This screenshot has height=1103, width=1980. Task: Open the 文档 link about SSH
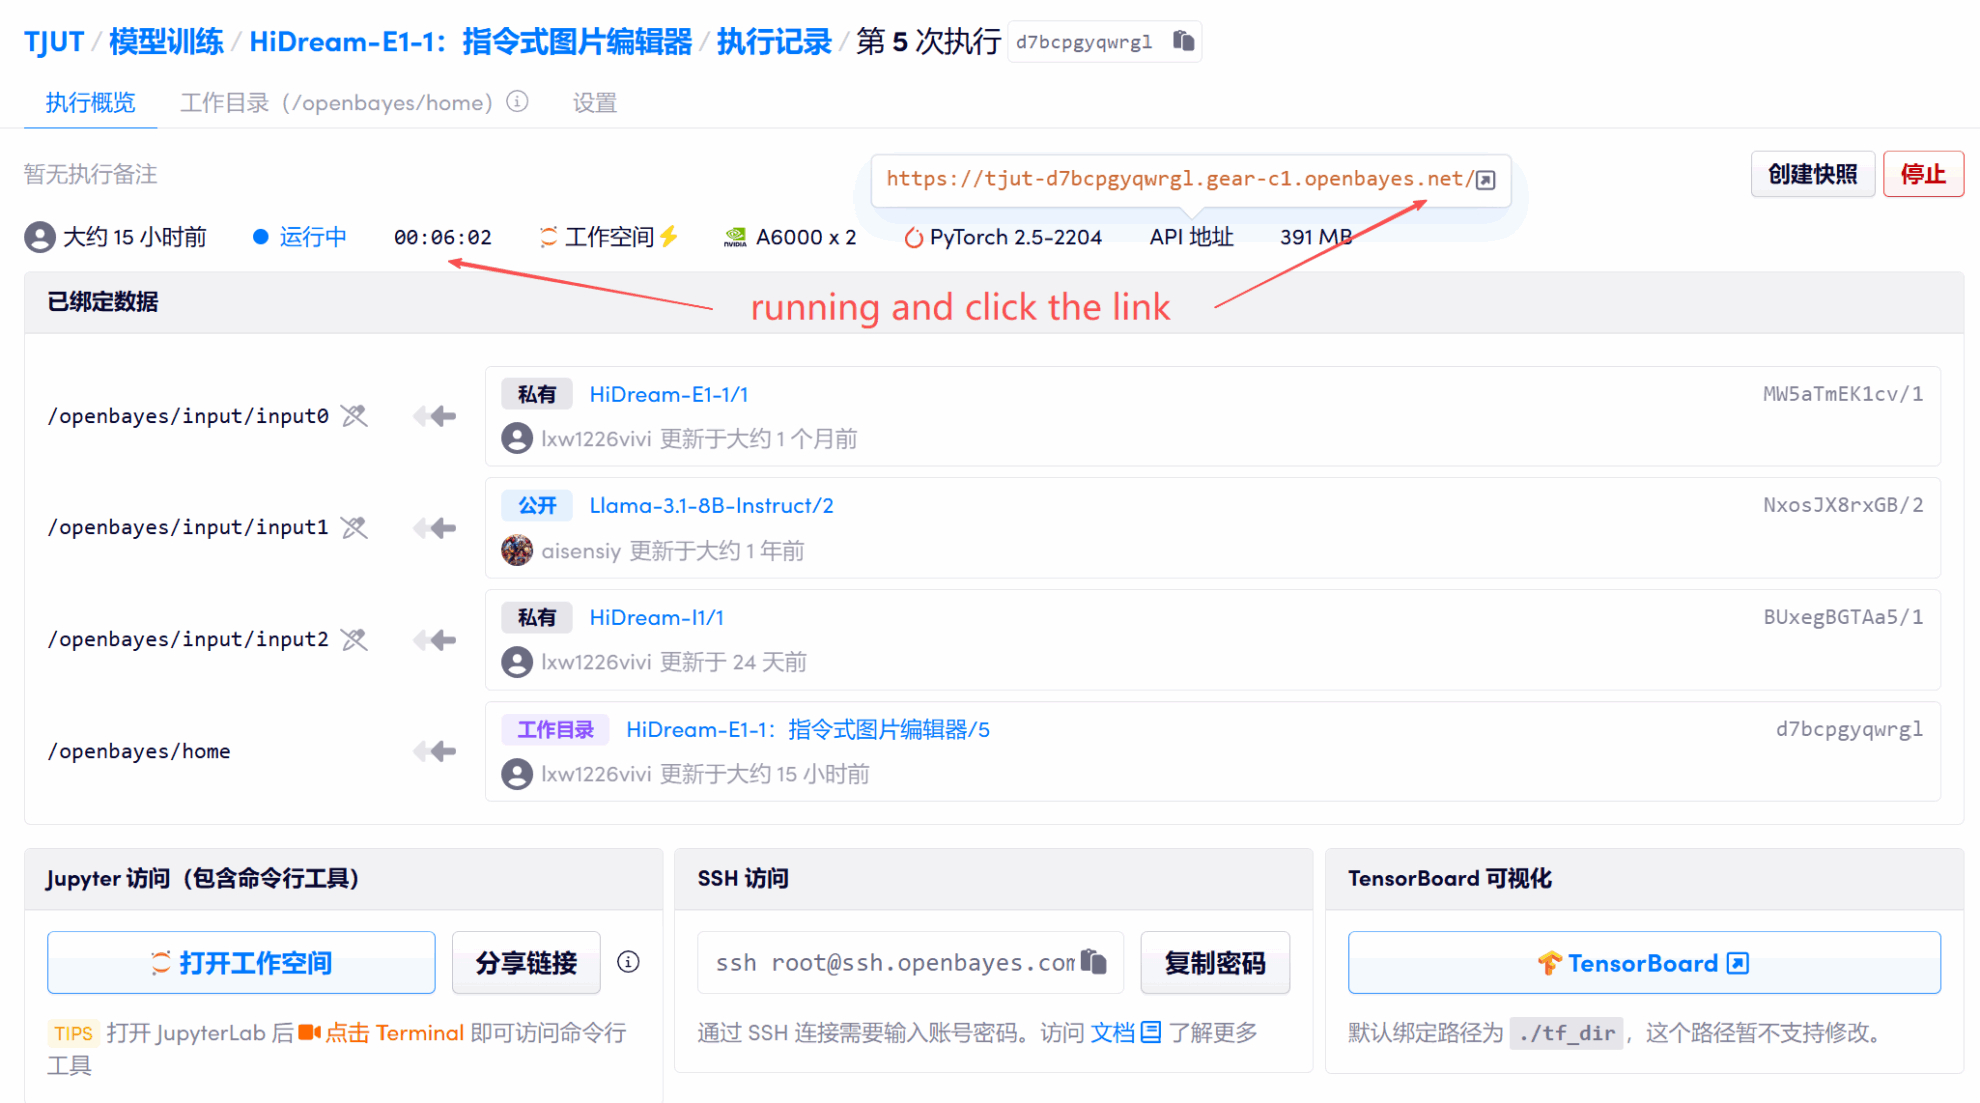pos(1125,1032)
